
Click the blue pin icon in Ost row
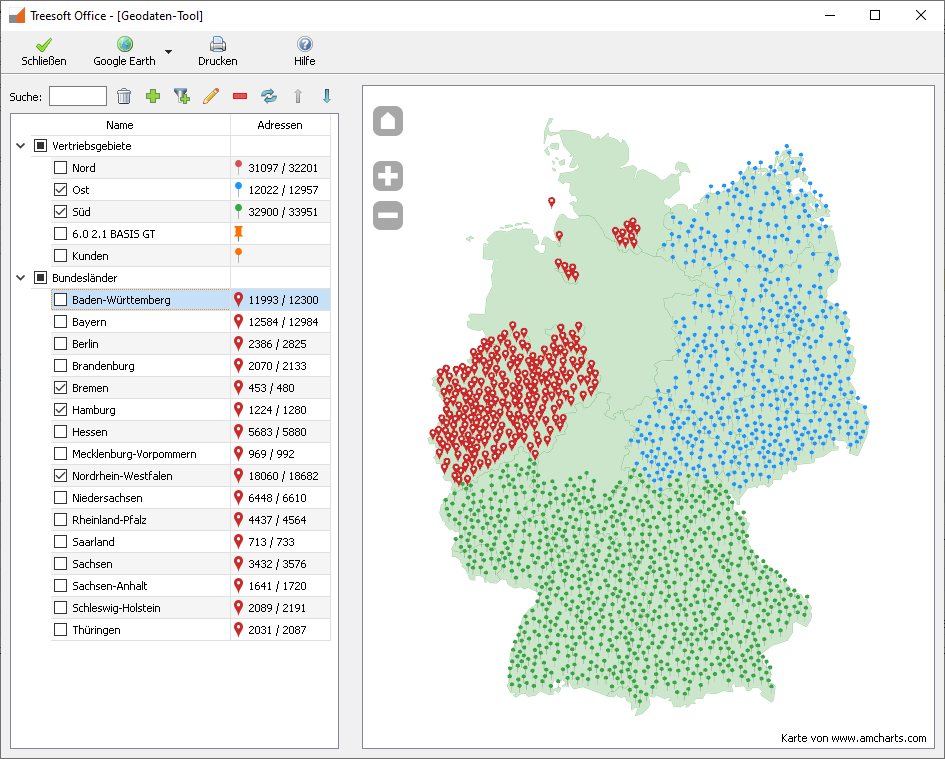(239, 189)
